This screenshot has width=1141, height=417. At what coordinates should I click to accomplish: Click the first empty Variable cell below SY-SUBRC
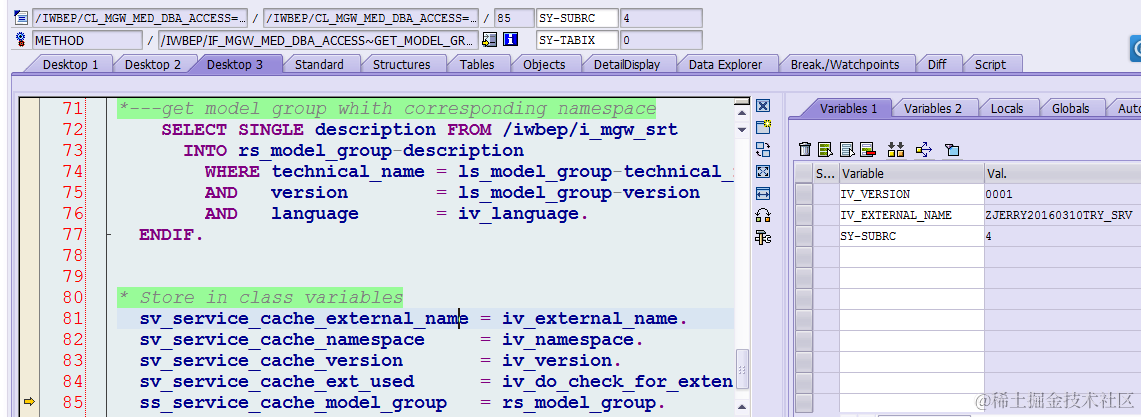coord(911,258)
